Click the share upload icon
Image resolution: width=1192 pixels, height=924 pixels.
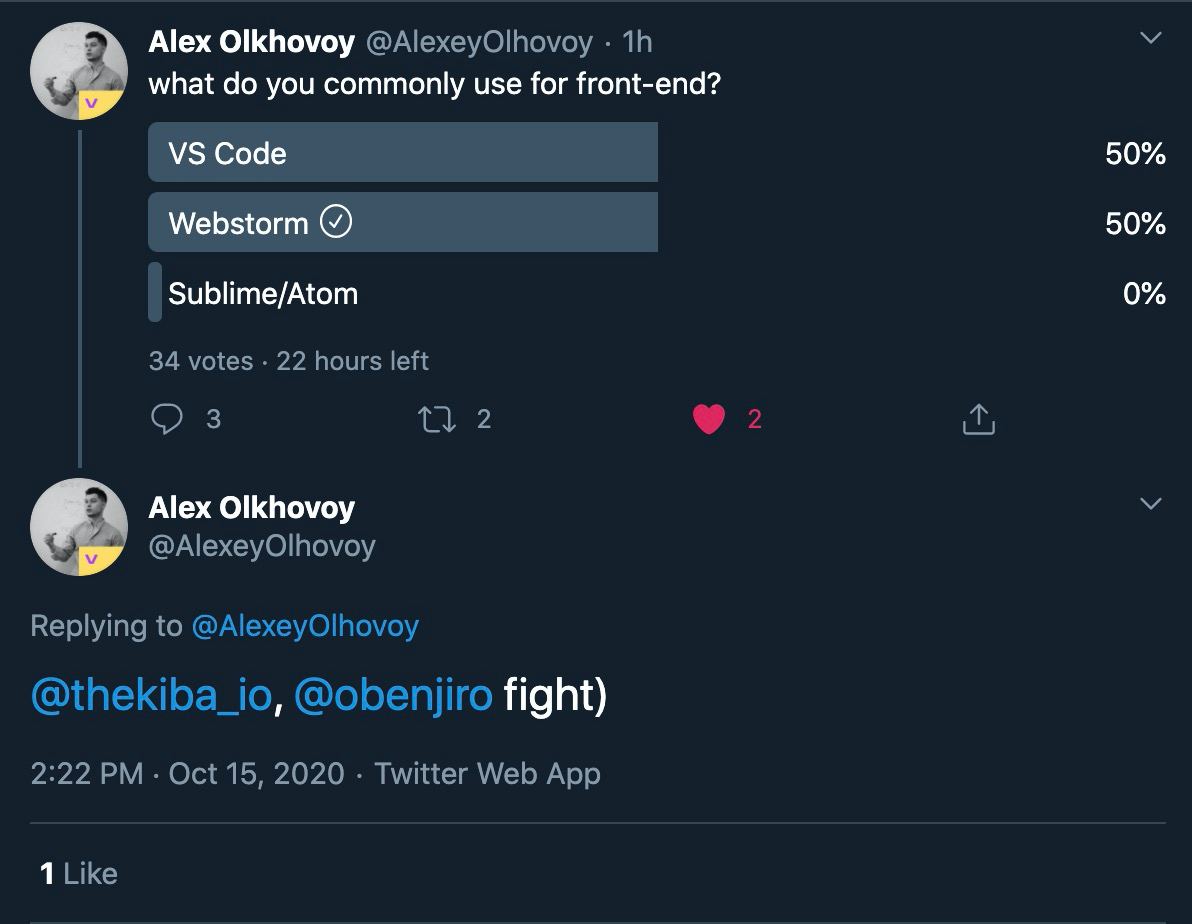coord(978,420)
